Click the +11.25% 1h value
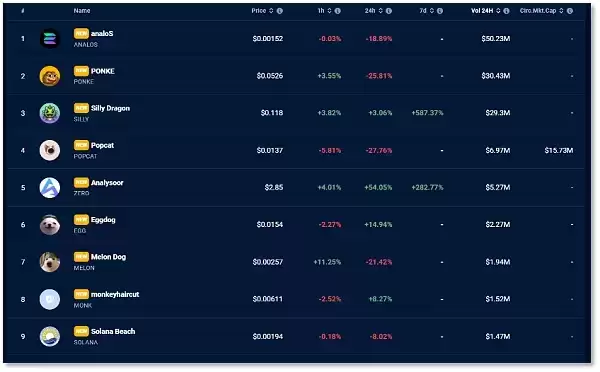600x372 pixels. [327, 262]
